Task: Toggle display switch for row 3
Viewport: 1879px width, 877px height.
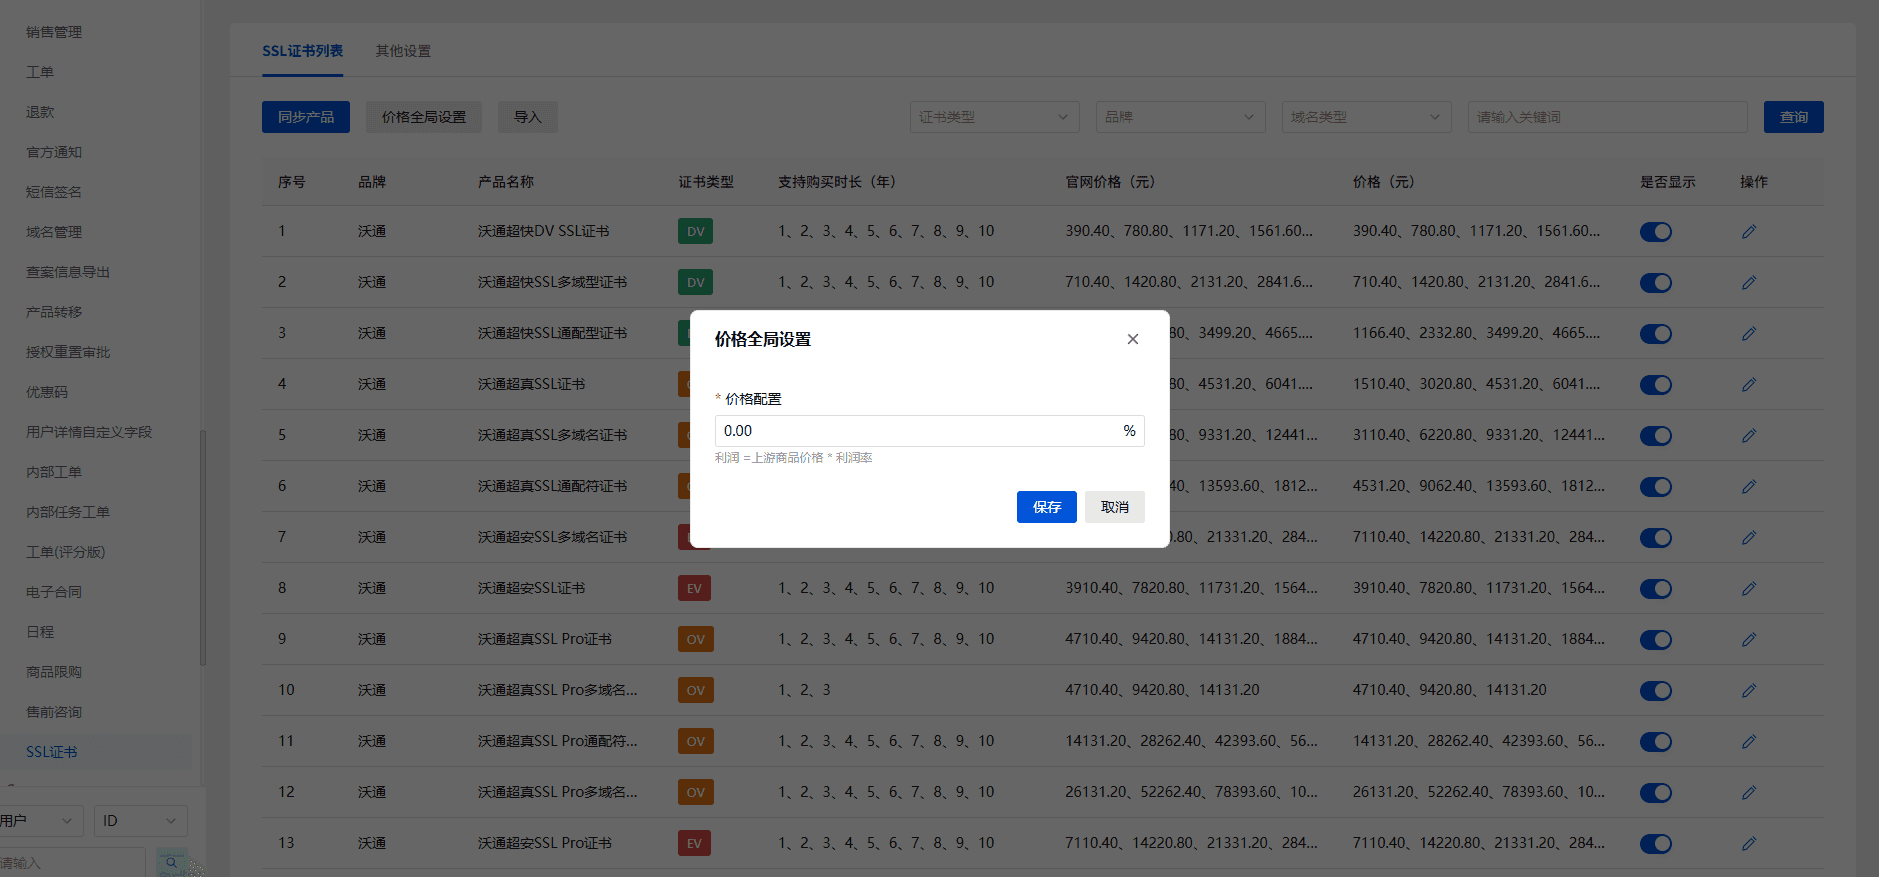Action: 1656,334
